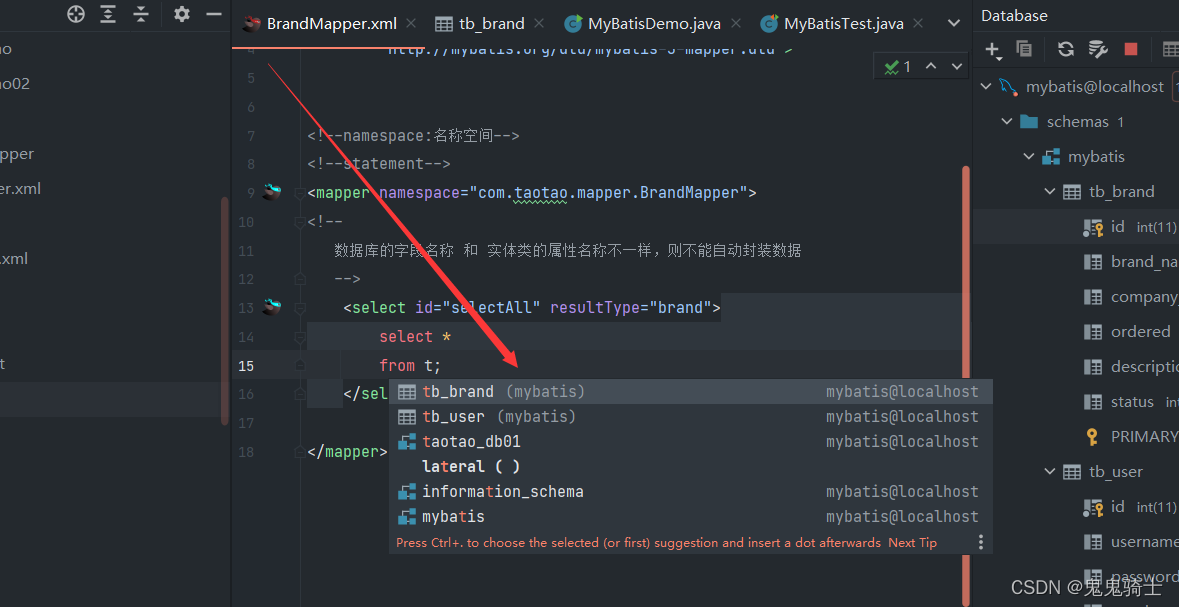1179x607 pixels.
Task: Collapse the tb_brand table node
Action: (1050, 191)
